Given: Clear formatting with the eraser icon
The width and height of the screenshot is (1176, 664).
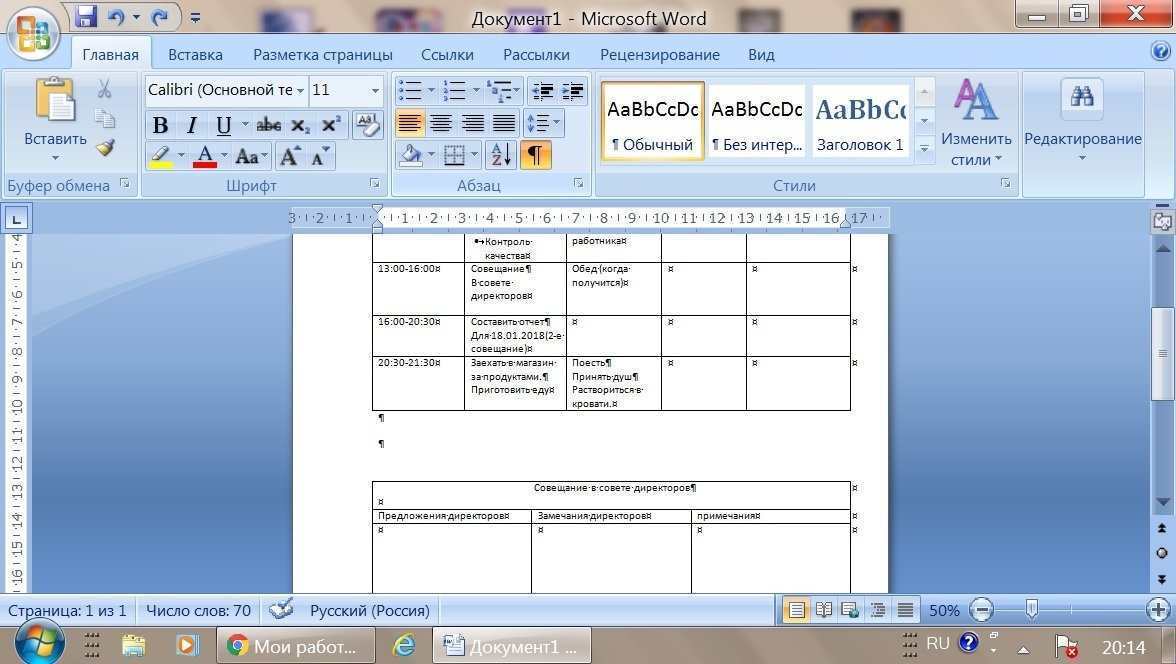Looking at the screenshot, I should pyautogui.click(x=367, y=125).
